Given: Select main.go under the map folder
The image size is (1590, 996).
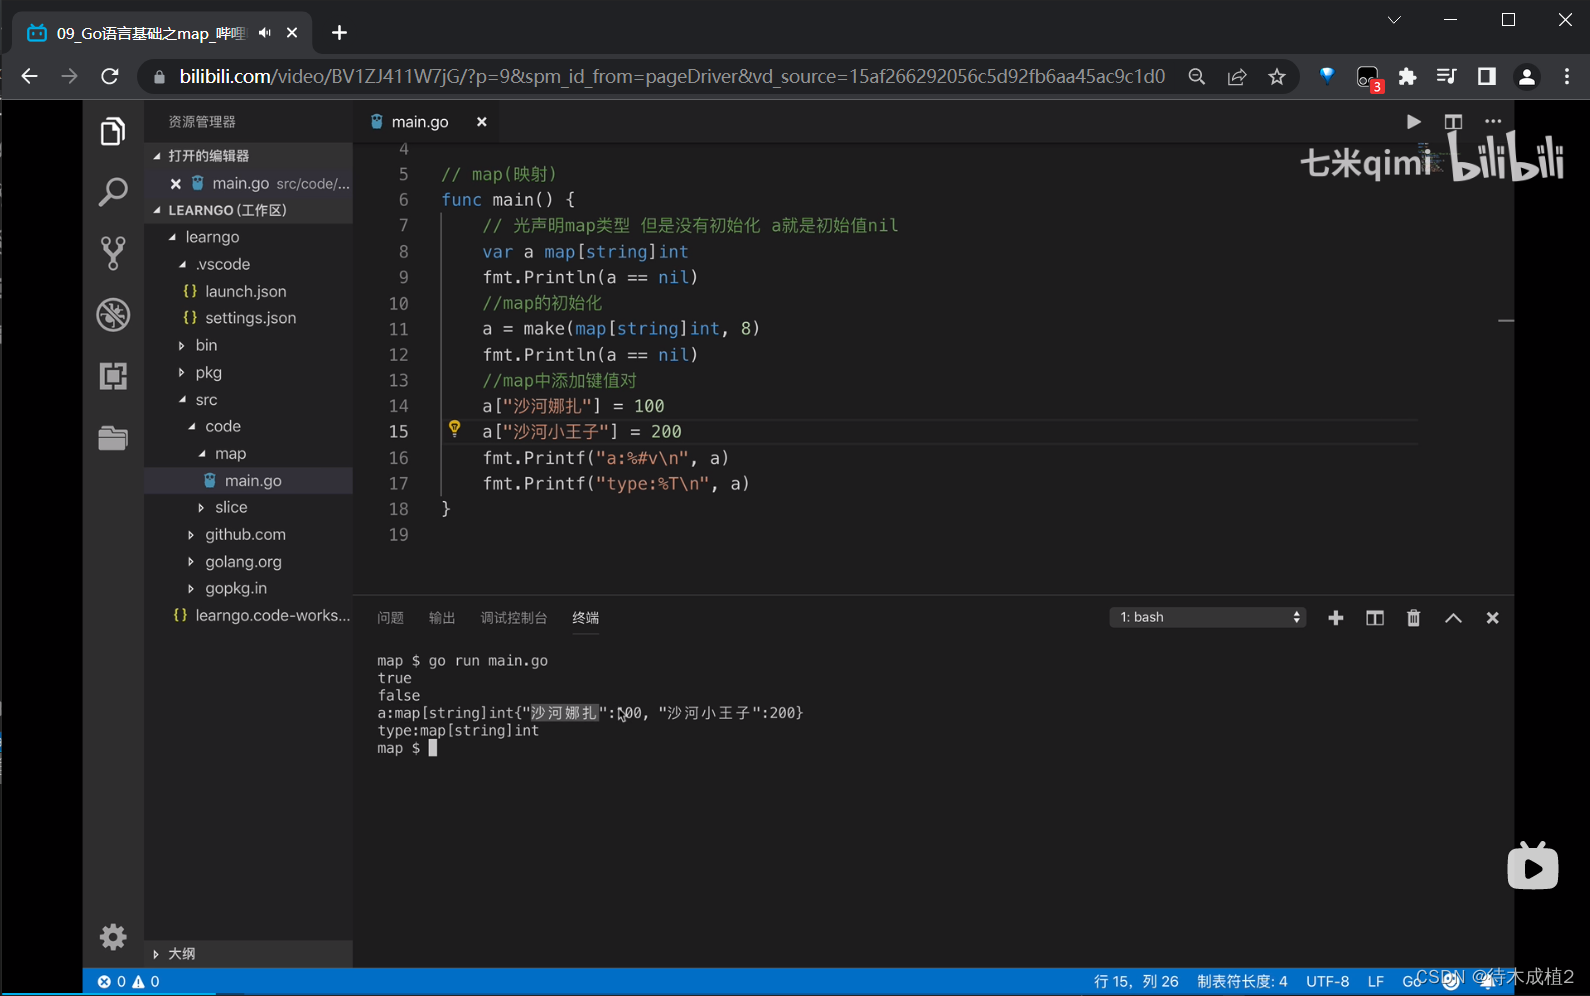Looking at the screenshot, I should click(248, 480).
